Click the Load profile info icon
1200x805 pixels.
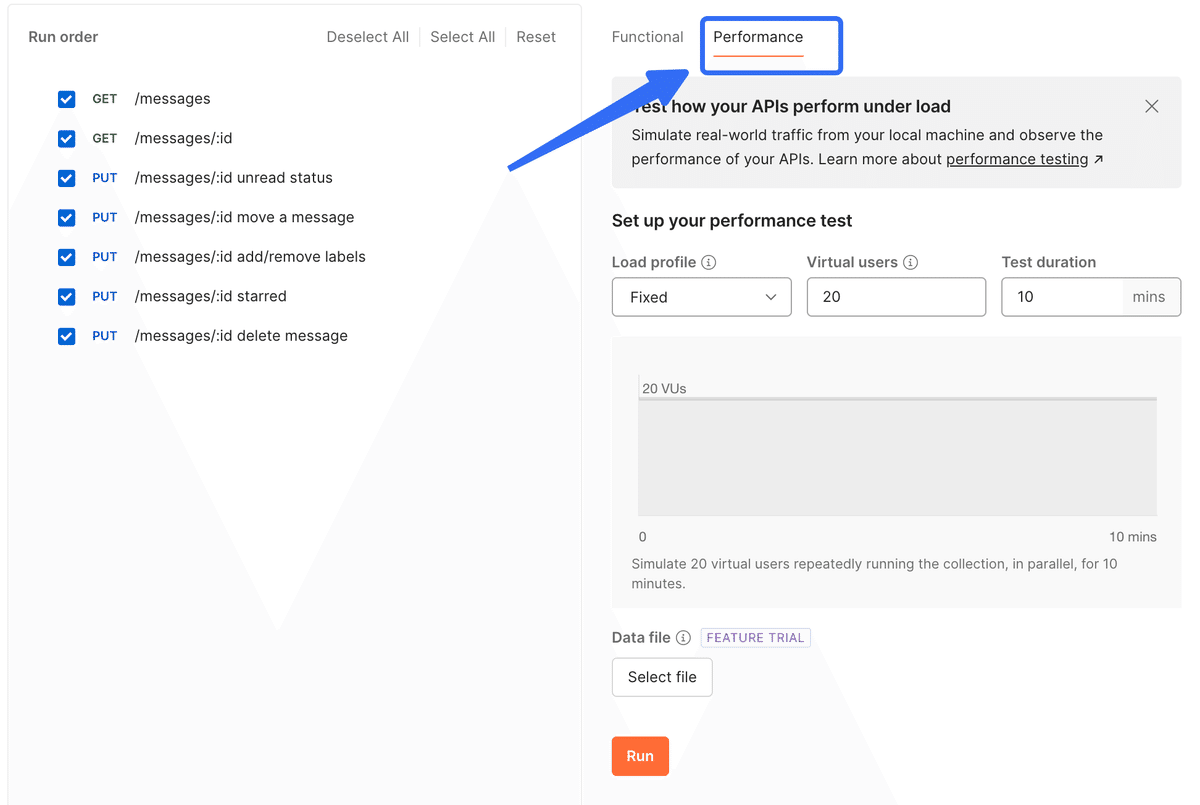click(709, 263)
